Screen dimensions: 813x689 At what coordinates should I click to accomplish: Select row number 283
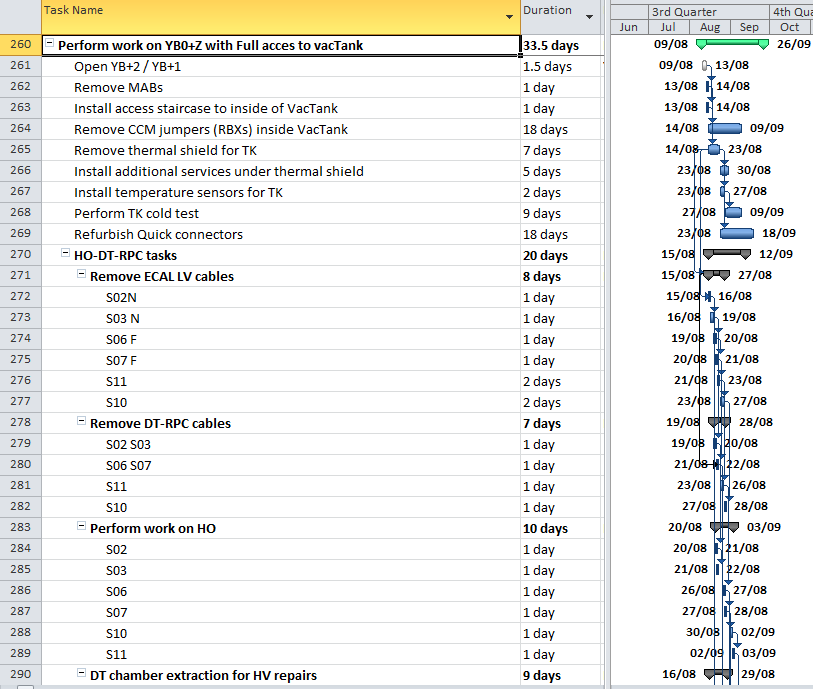21,527
